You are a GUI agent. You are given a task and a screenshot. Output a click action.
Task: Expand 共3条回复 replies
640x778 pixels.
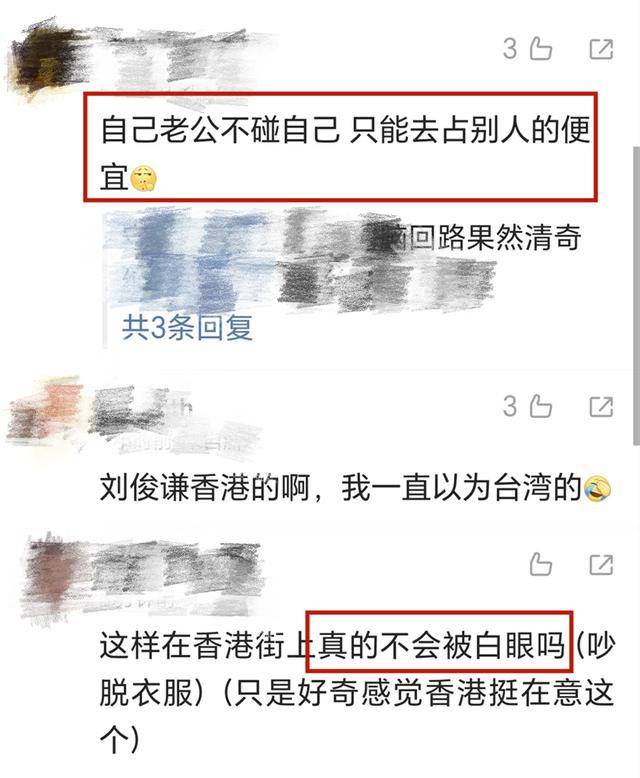188,327
